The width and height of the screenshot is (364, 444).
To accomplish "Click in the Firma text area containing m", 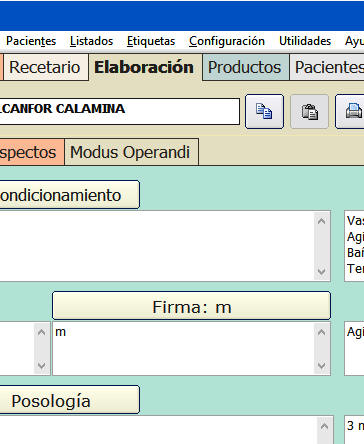I will [x=183, y=348].
